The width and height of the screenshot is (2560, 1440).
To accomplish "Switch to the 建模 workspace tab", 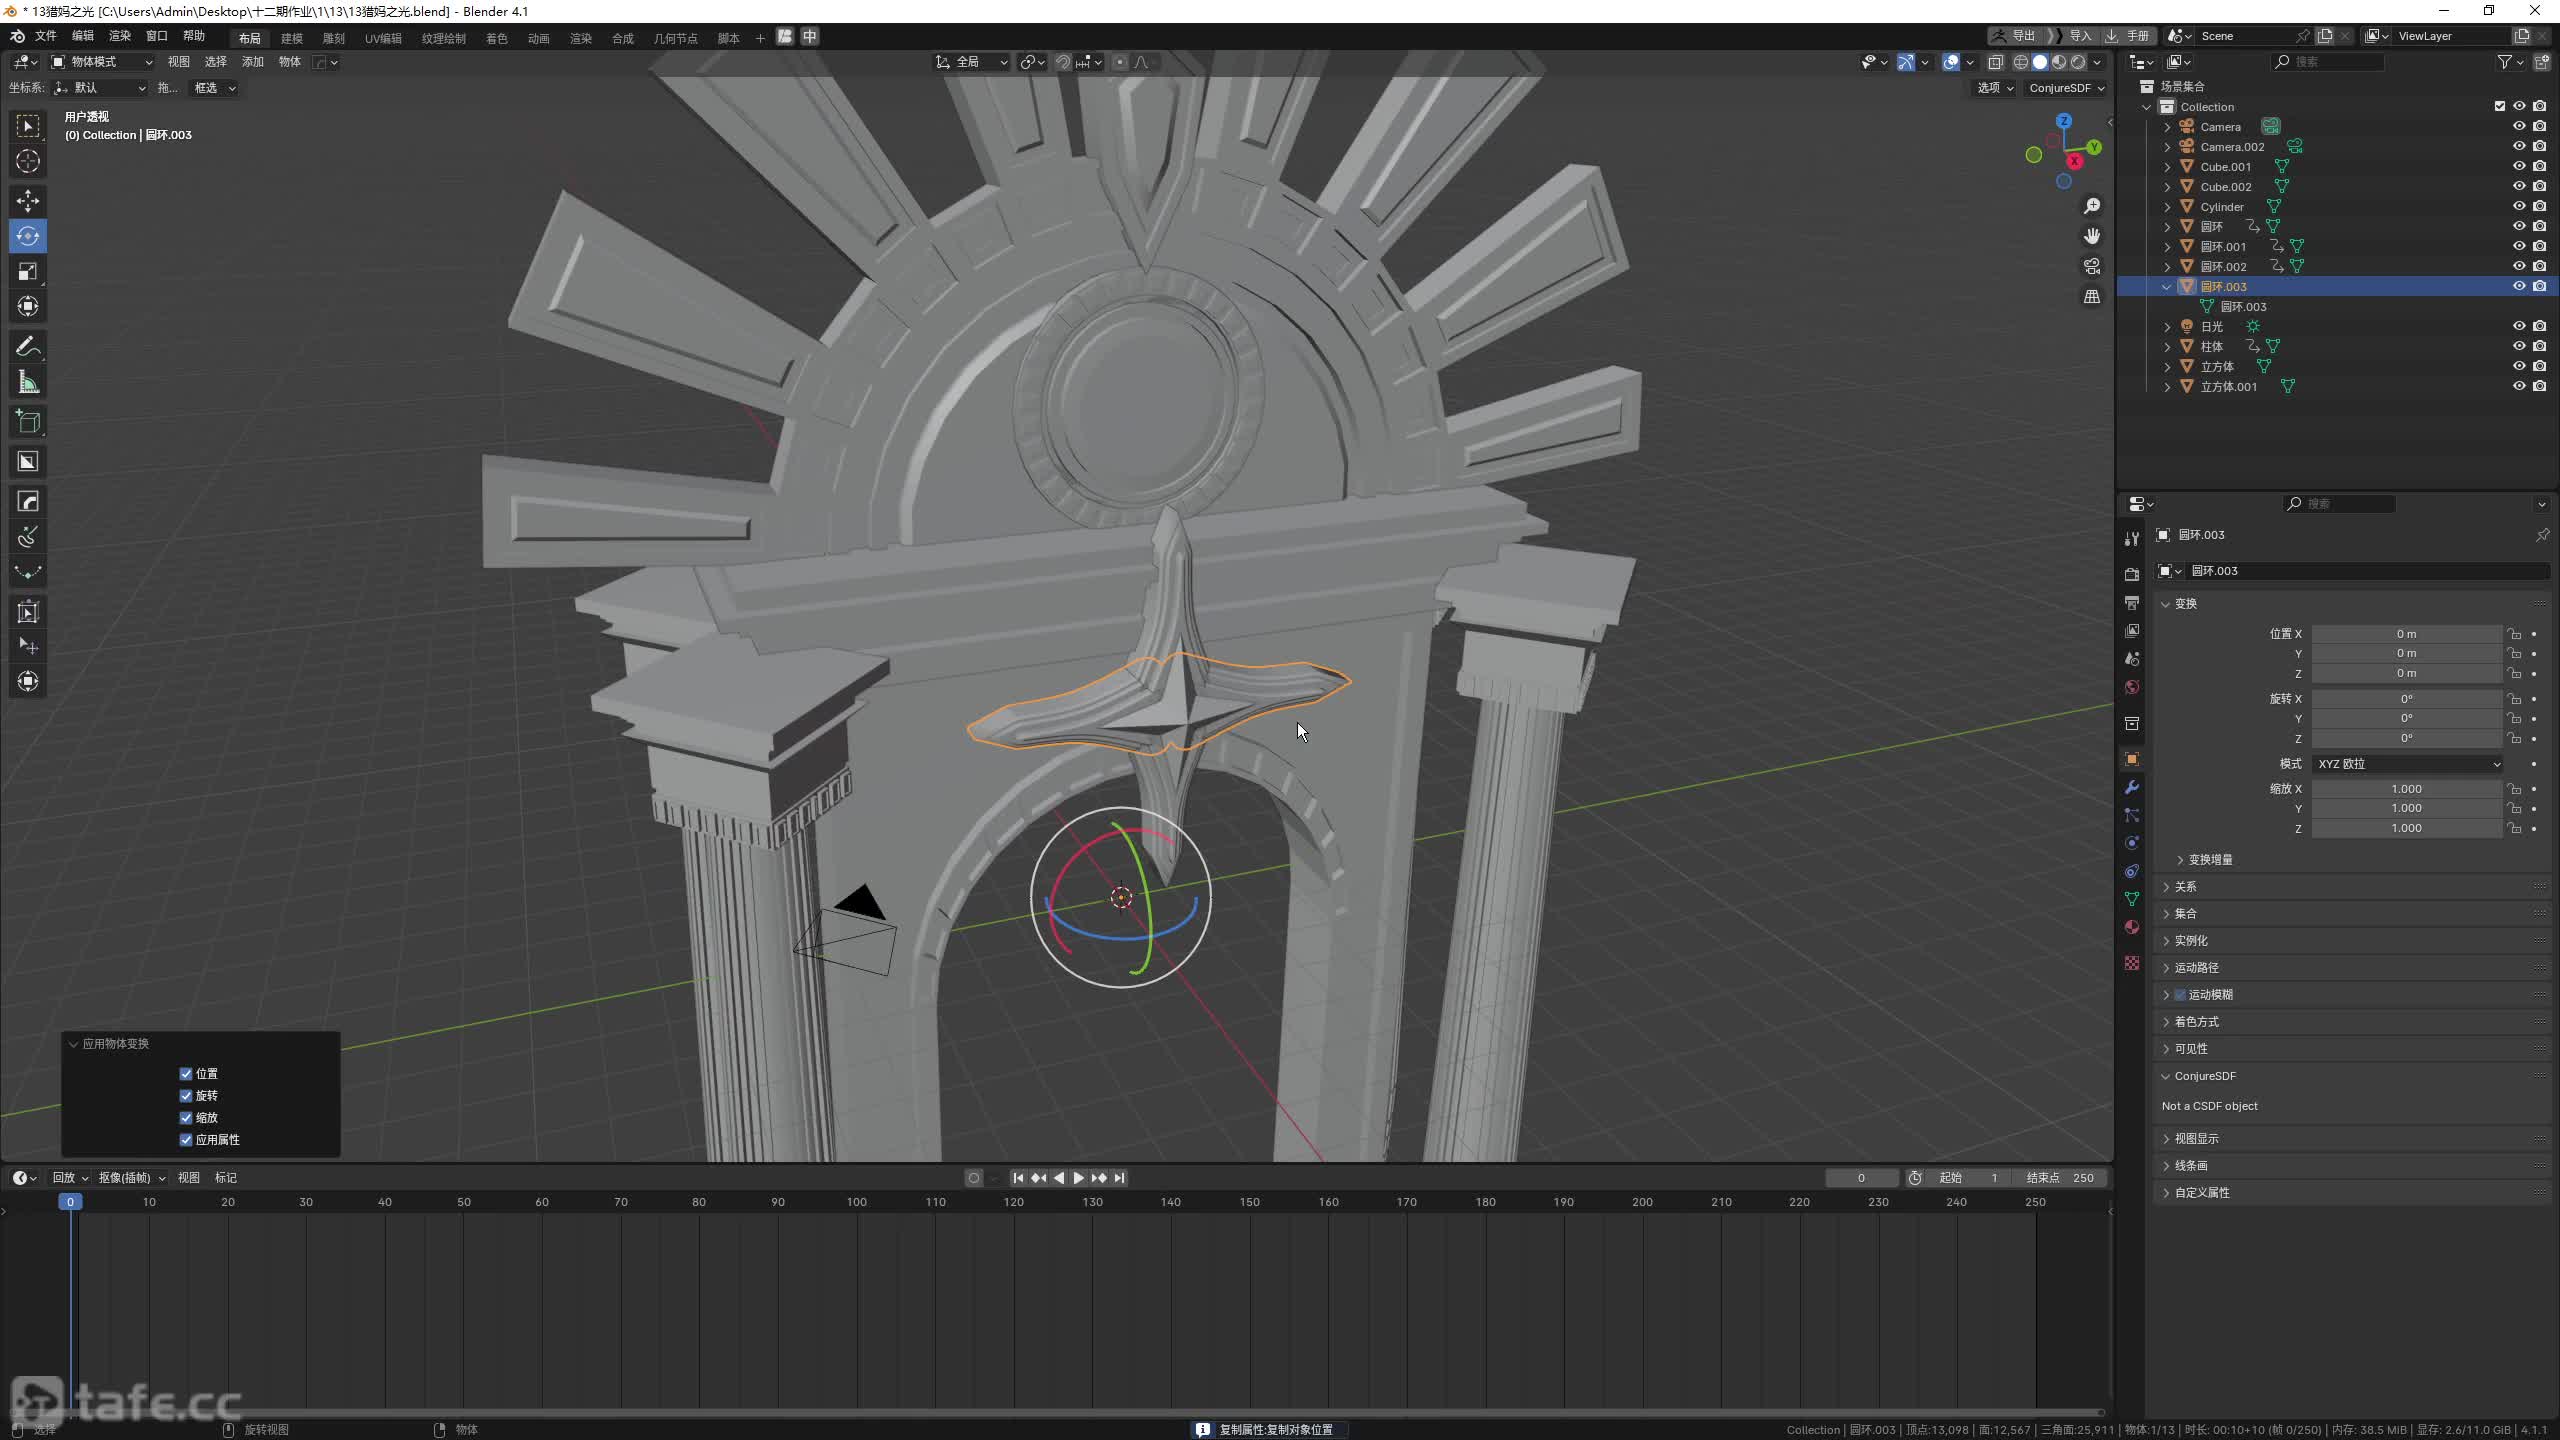I will pos(291,38).
